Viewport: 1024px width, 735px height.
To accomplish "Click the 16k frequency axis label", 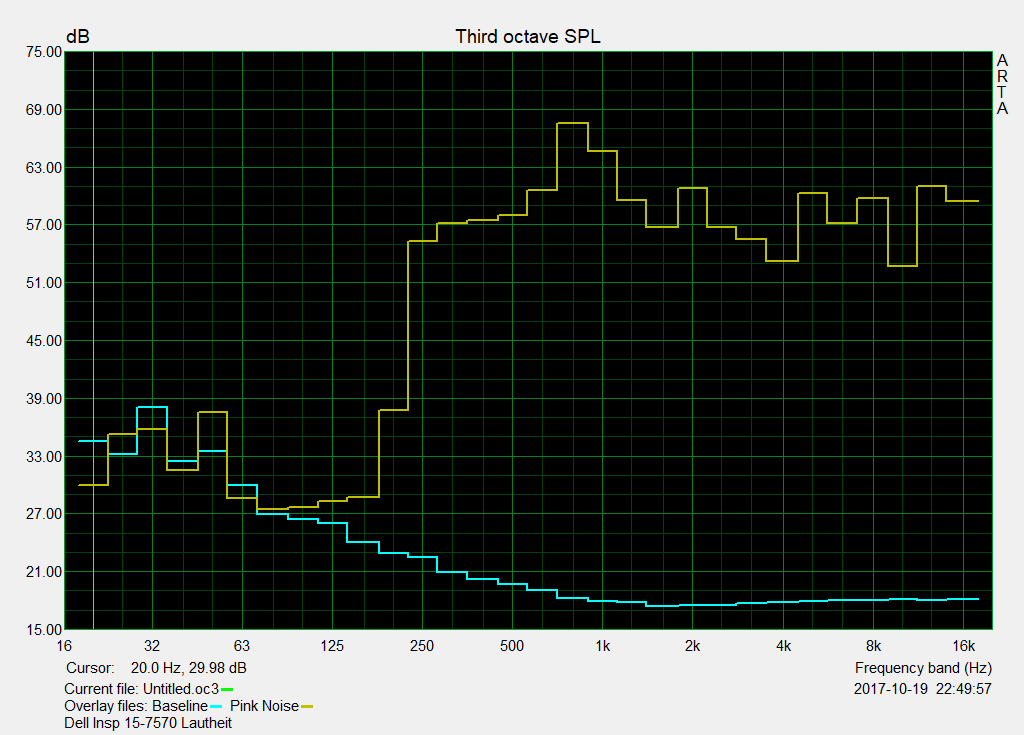I will [963, 646].
